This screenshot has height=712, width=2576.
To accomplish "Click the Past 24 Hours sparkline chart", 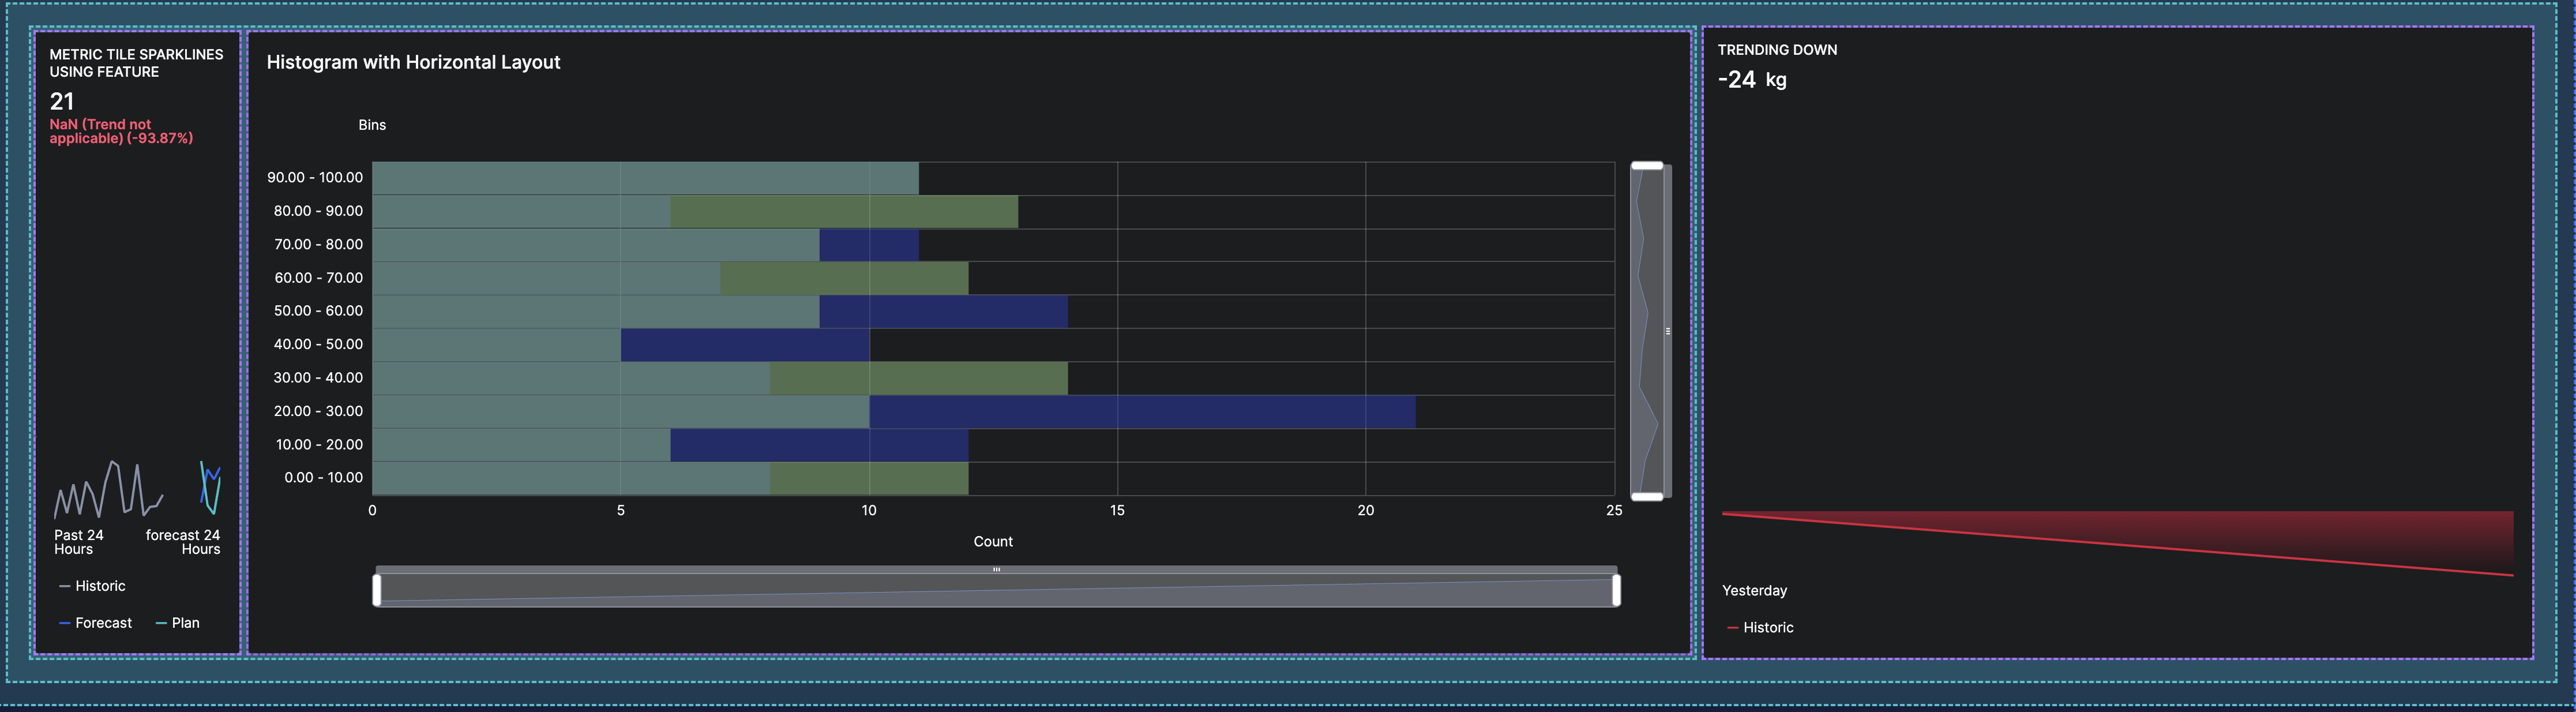I will coord(107,490).
